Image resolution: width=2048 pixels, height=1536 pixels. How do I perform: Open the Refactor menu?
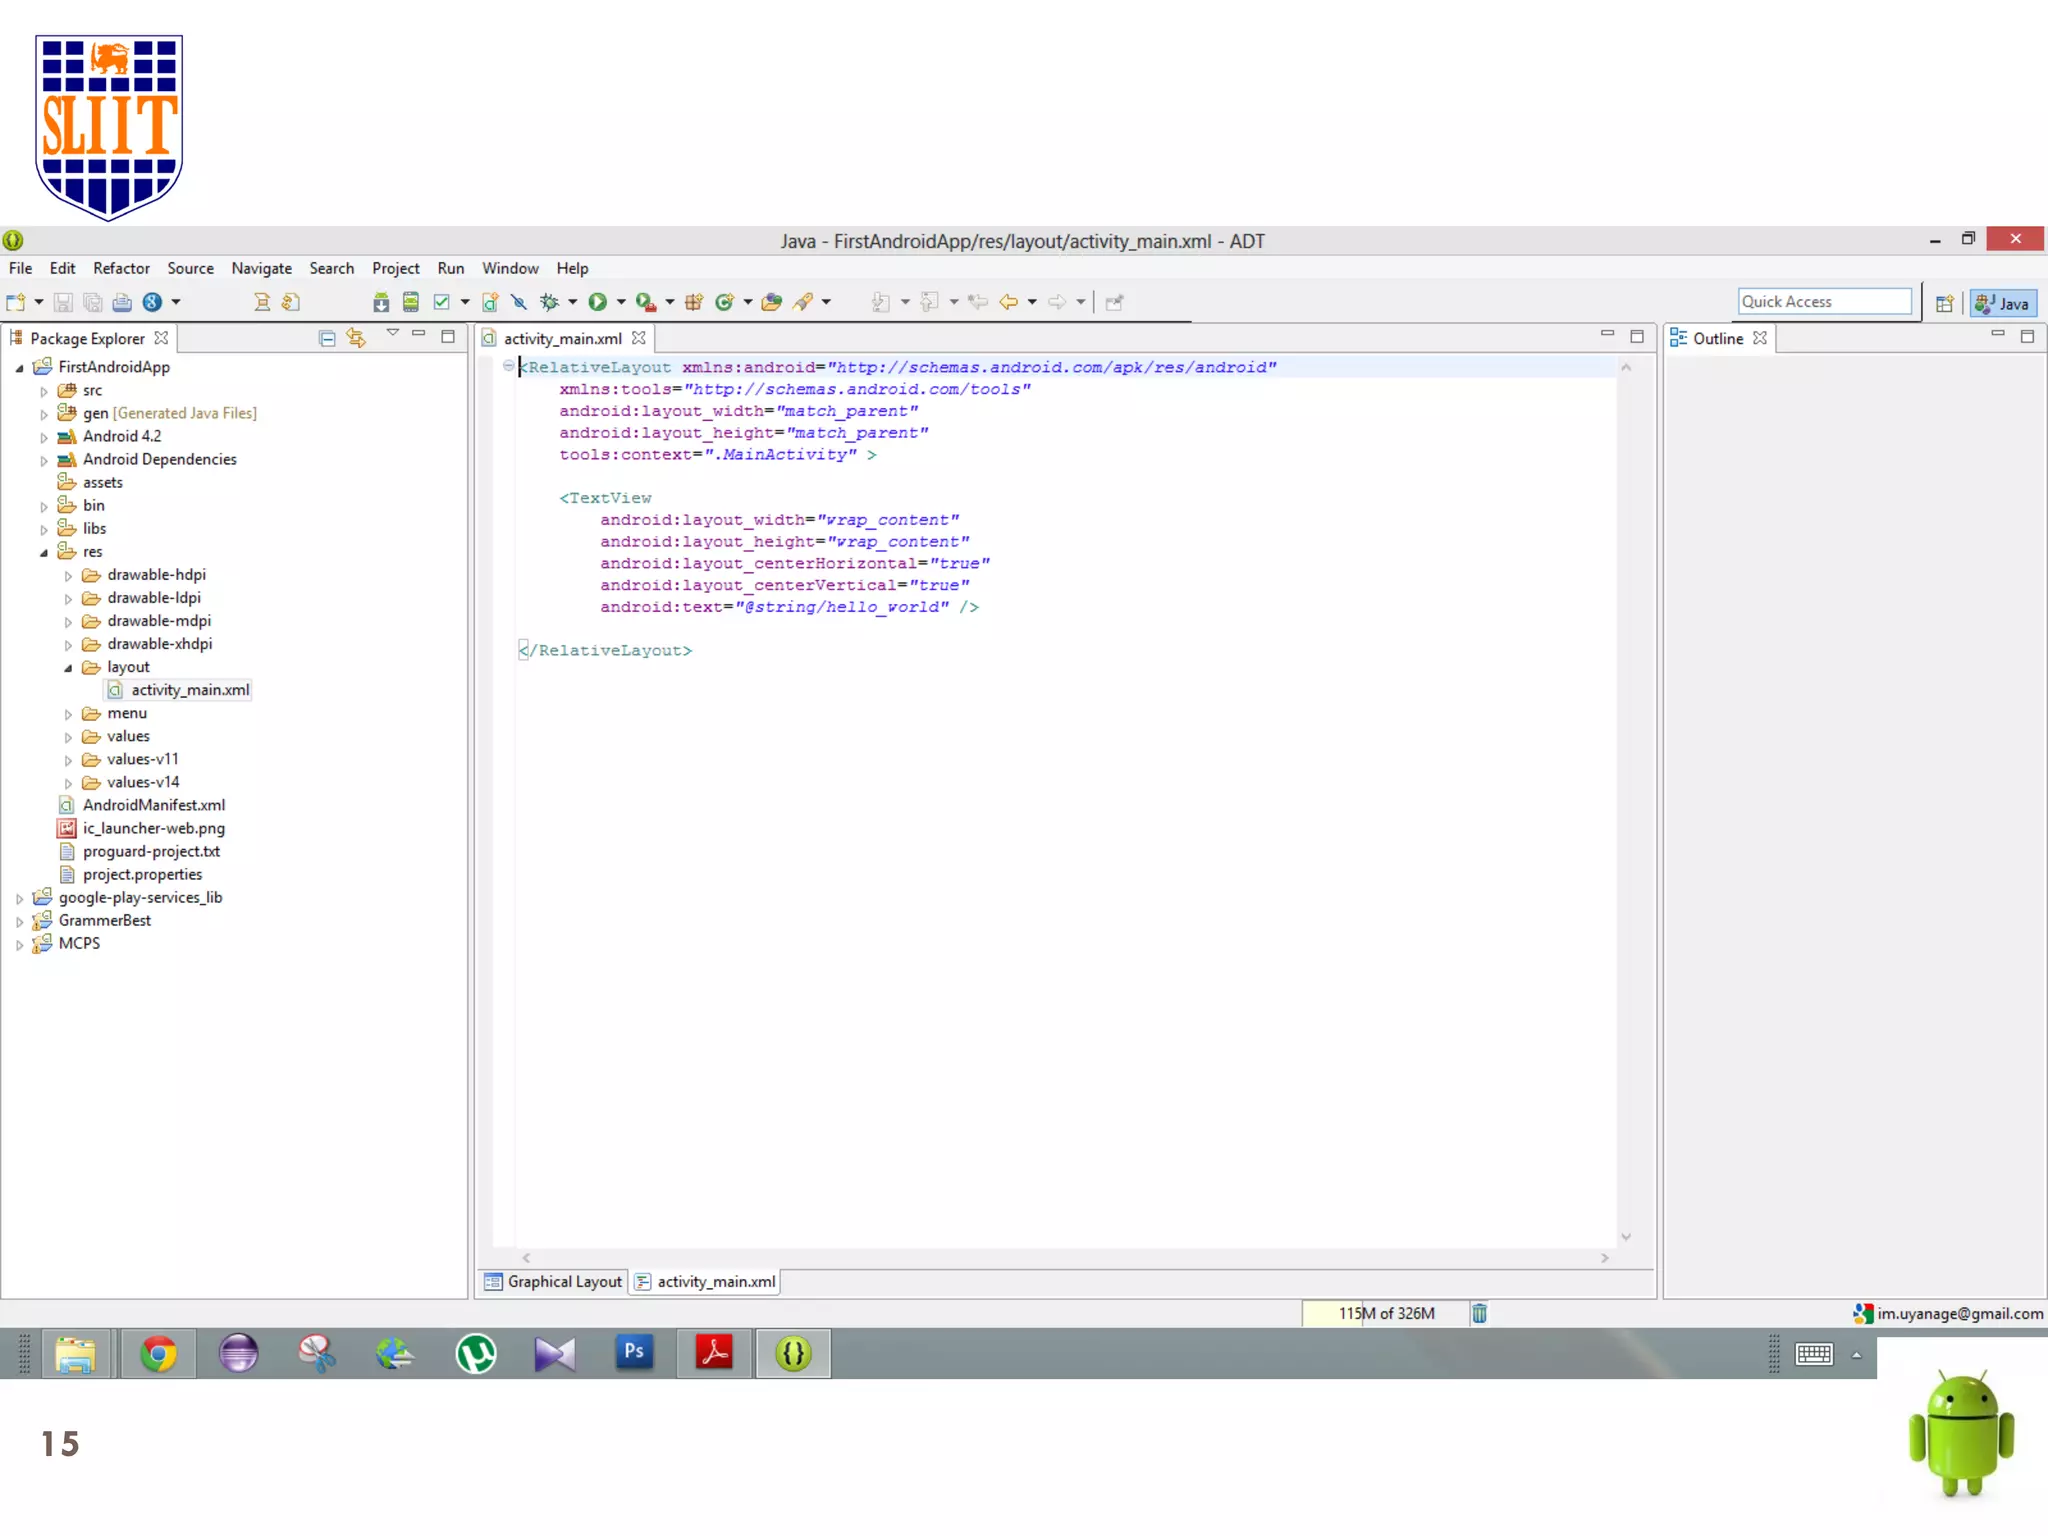(x=121, y=268)
